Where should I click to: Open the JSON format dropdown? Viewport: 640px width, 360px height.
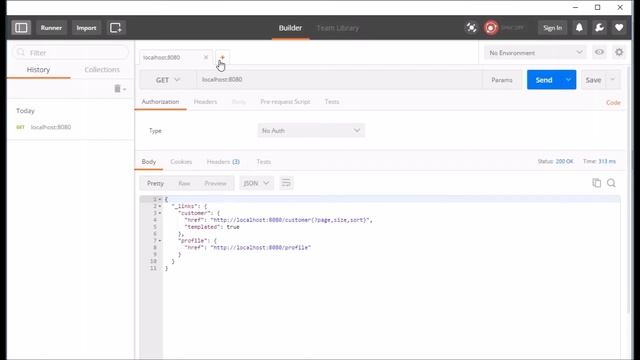(256, 183)
